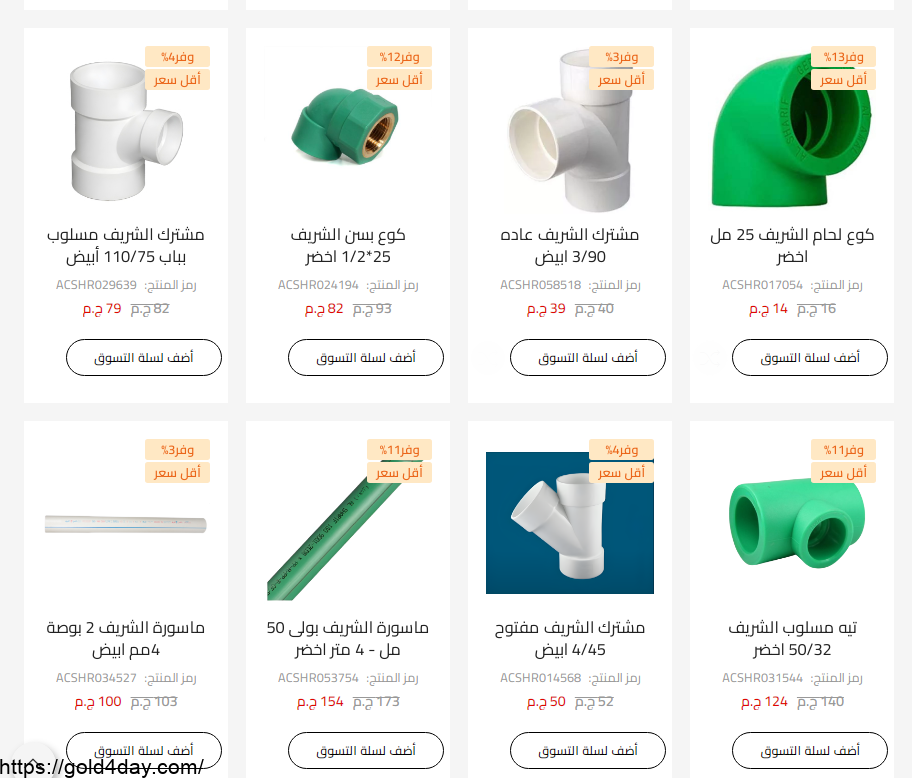Open white 3/90 tee product image
The image size is (912, 778).
[569, 130]
